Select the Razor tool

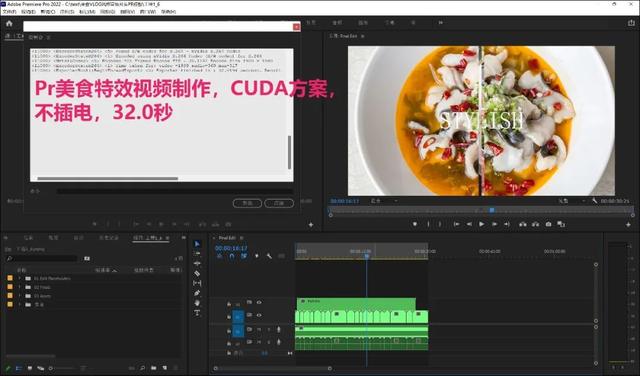pyautogui.click(x=197, y=273)
